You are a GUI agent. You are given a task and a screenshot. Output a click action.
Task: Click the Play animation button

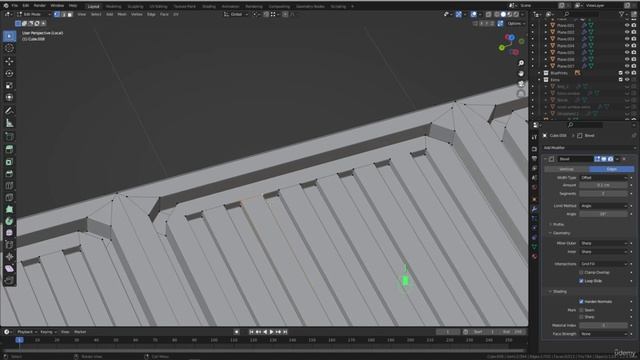pyautogui.click(x=271, y=332)
